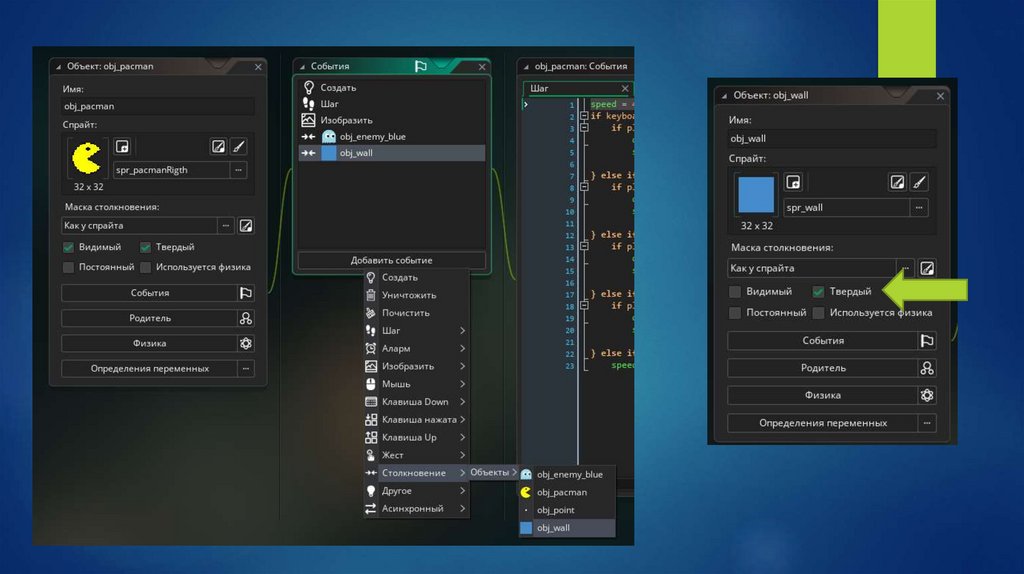Select Шаг event in События list
Image resolution: width=1024 pixels, height=574 pixels.
392,103
